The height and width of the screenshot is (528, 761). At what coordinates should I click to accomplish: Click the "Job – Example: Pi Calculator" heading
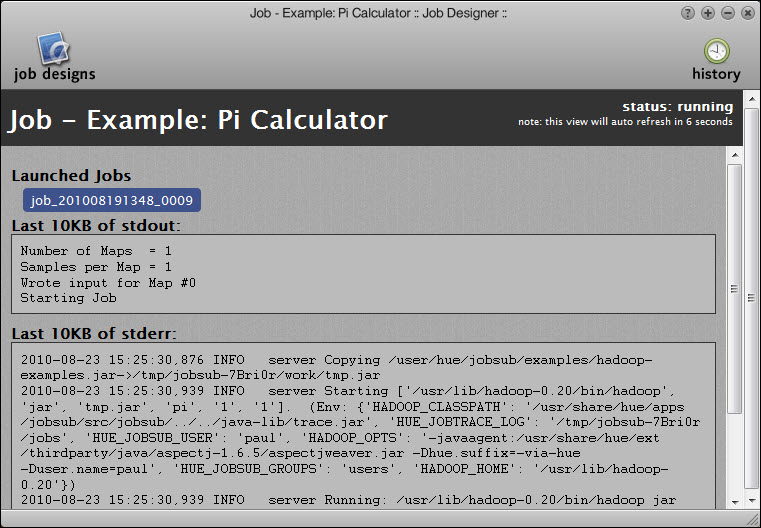pos(198,120)
